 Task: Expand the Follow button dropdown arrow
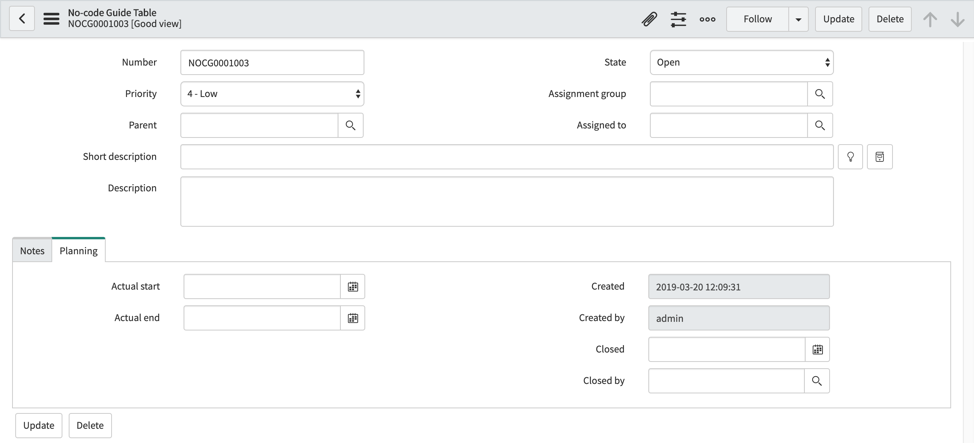(798, 19)
